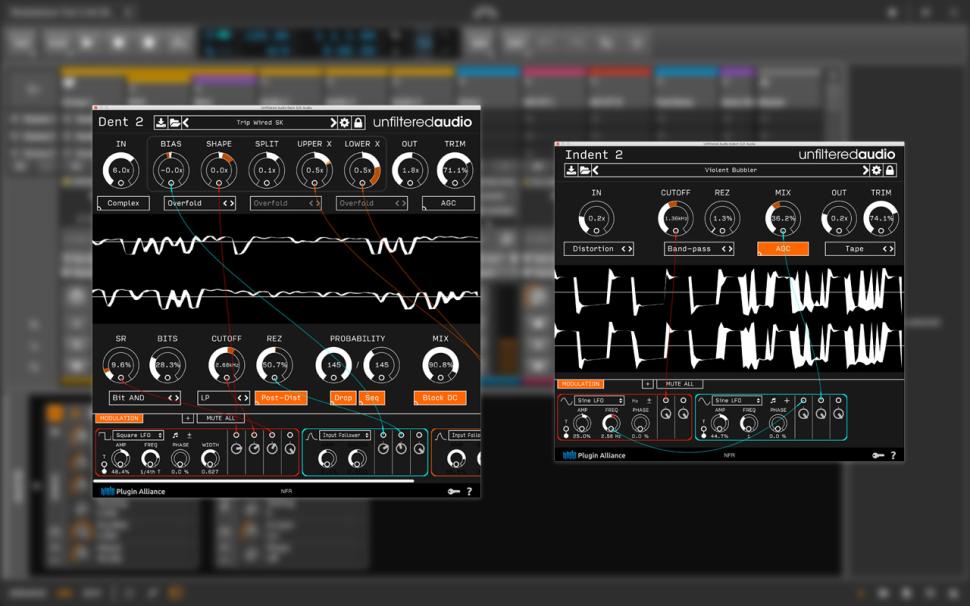Screen dimensions: 970x606
Task: Expand the Square LFO modulator type dropdown
Action: tap(138, 436)
